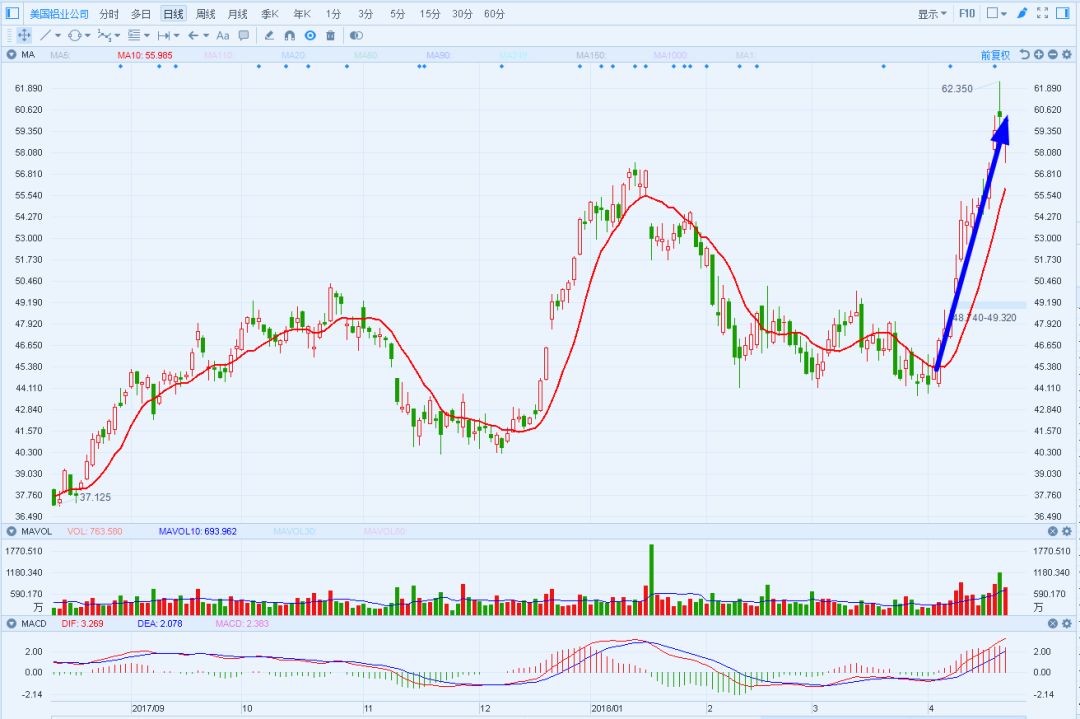1080x719 pixels.
Task: Enter fullscreen with the expand icon
Action: (1042, 13)
